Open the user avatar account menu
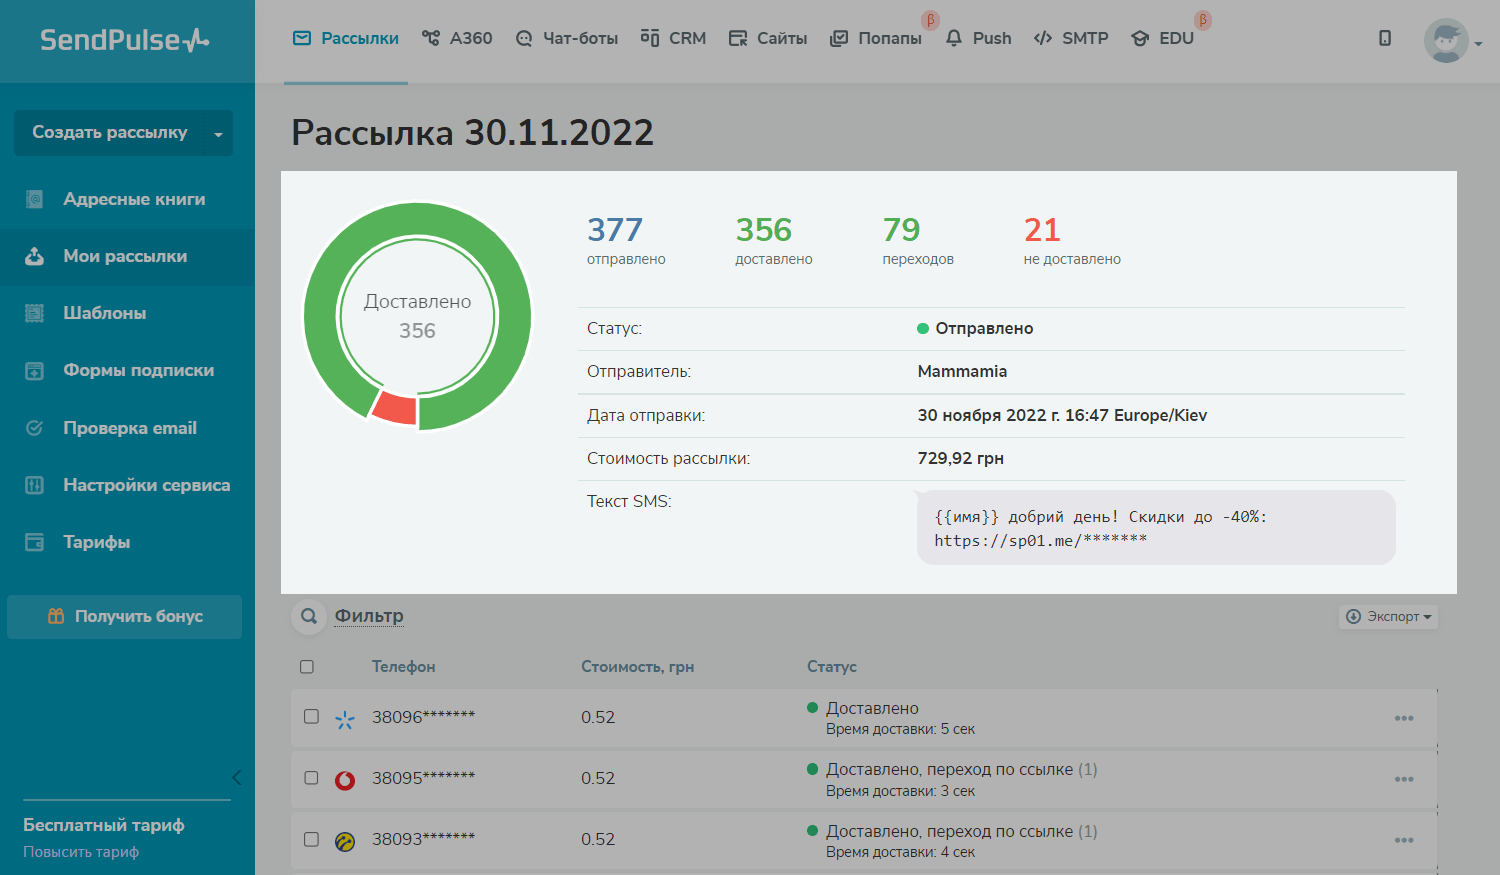This screenshot has height=875, width=1500. click(x=1447, y=41)
